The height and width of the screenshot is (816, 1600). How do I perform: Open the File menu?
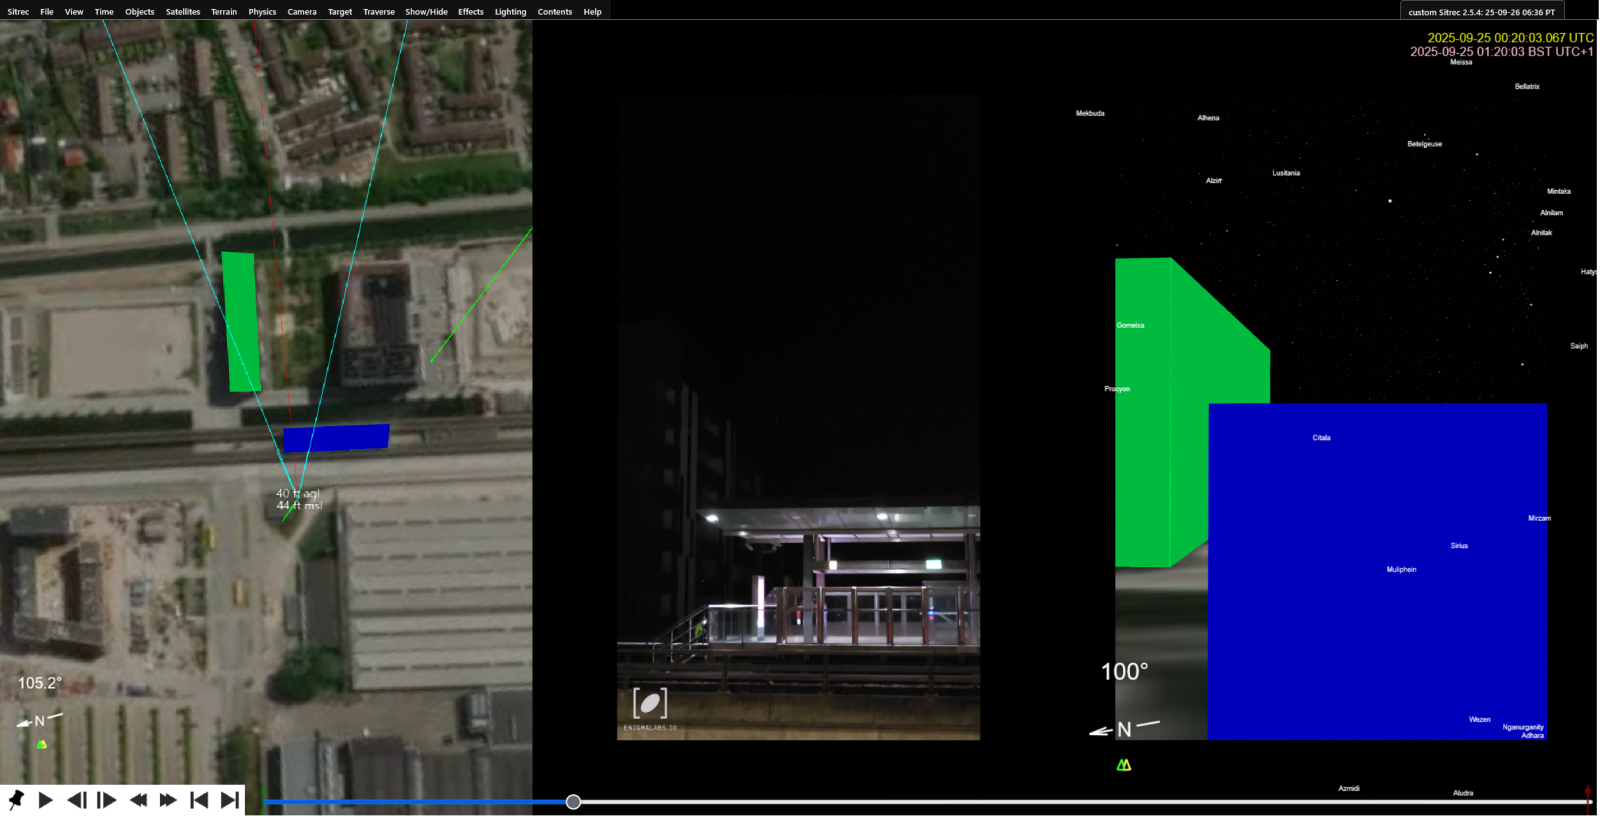[47, 12]
